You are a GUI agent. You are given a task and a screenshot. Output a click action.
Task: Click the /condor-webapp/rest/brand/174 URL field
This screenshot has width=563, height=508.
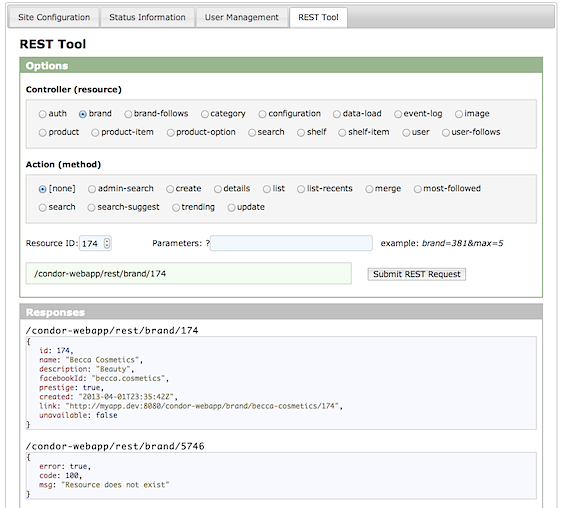pos(189,274)
